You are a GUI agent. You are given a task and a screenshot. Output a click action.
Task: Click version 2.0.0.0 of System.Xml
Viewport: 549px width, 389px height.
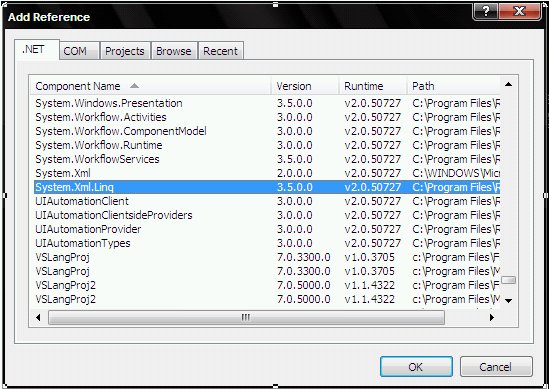294,173
